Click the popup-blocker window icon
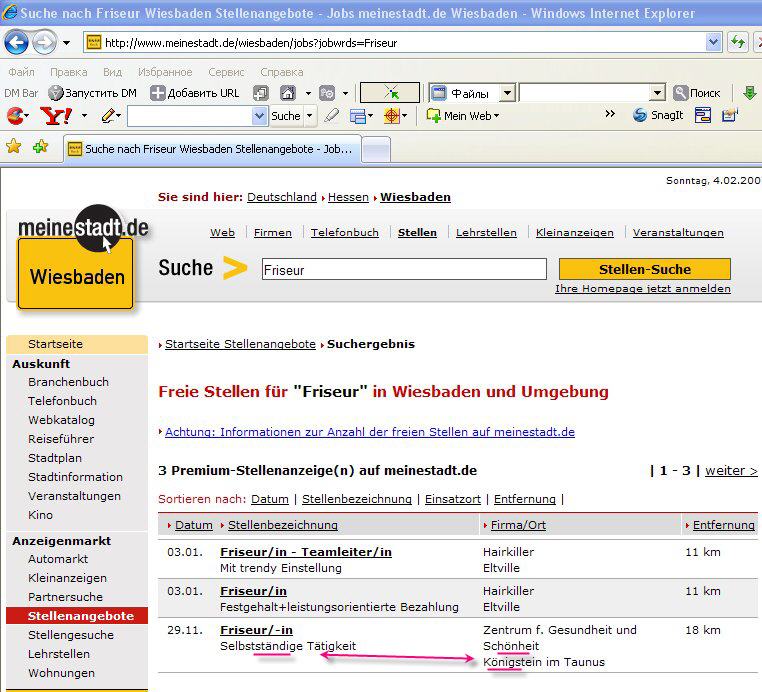This screenshot has width=762, height=692. [358, 116]
